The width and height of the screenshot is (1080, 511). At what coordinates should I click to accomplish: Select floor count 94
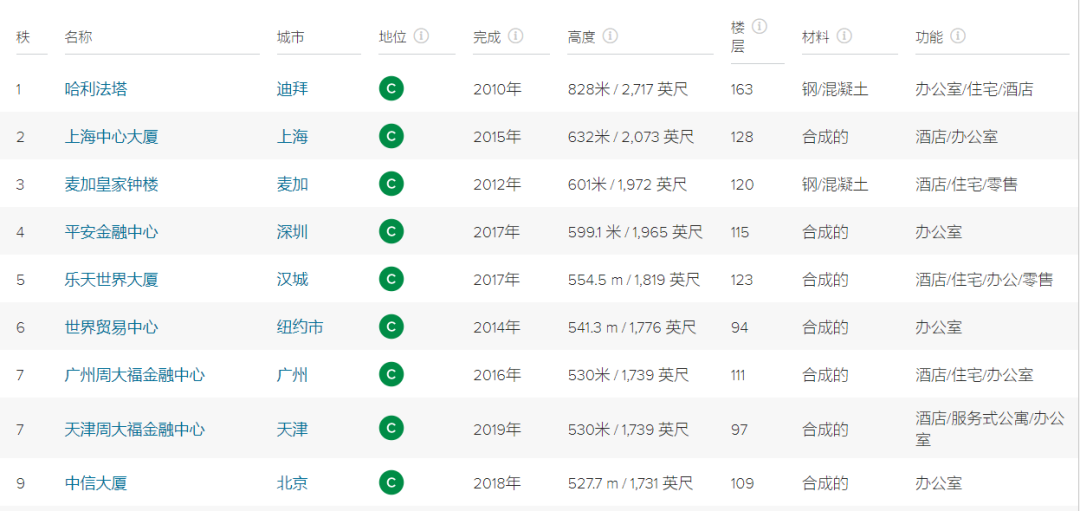pyautogui.click(x=739, y=326)
